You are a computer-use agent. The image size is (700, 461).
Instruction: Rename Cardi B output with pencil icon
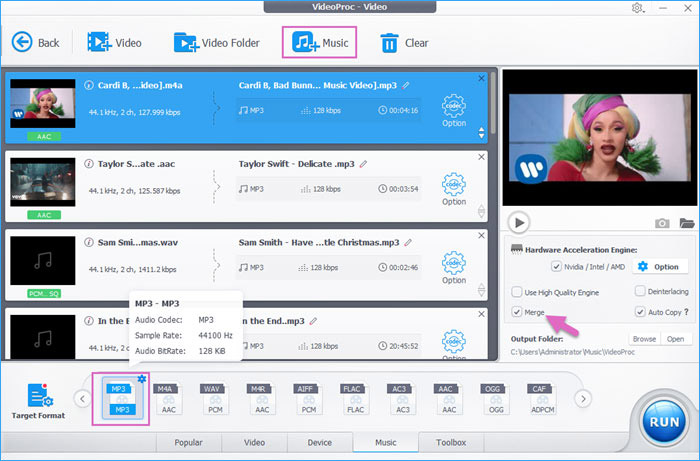[x=405, y=85]
